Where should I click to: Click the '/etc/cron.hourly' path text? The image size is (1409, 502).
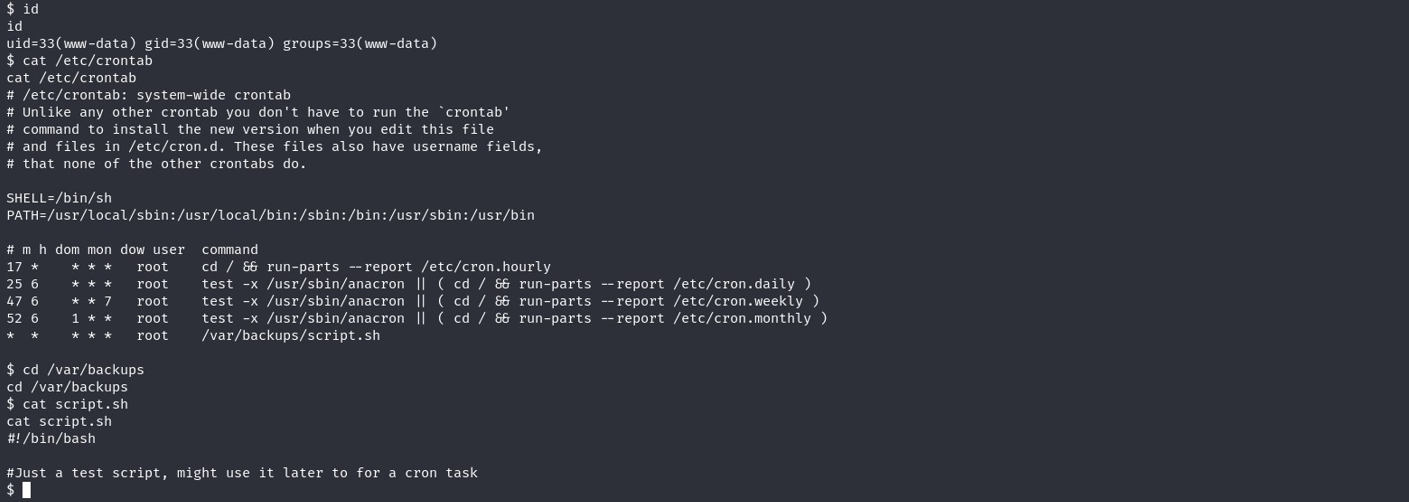pos(486,267)
